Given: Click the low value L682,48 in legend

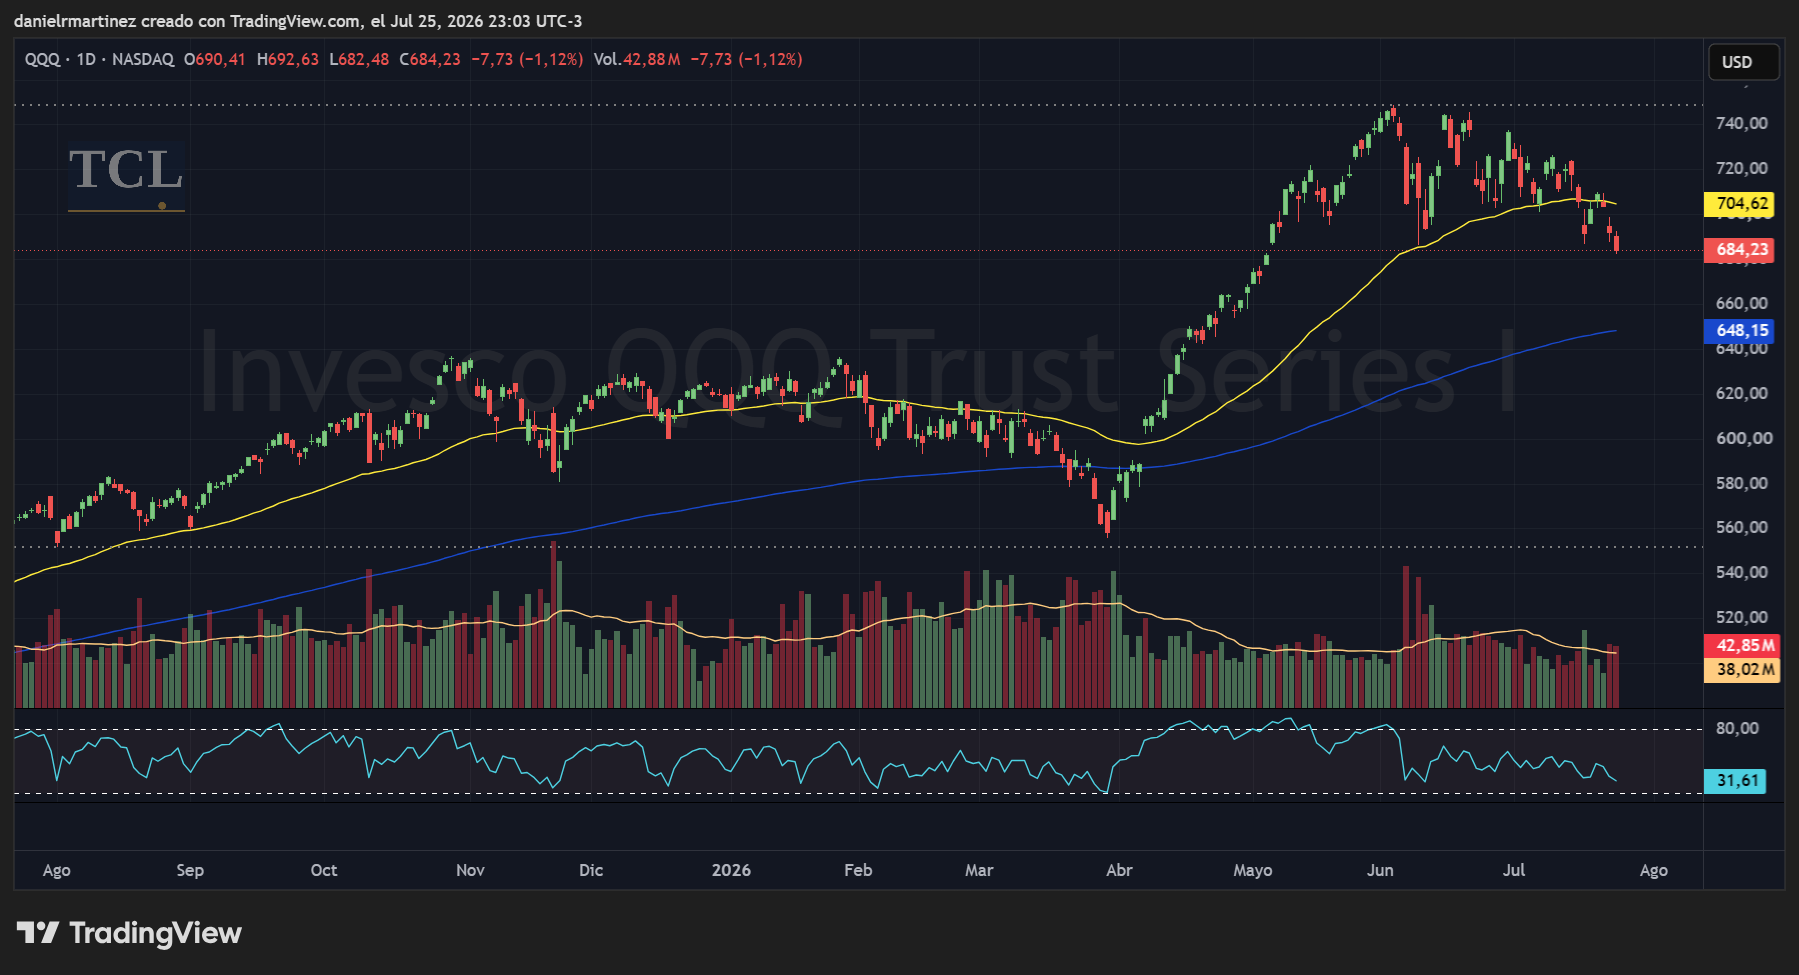Looking at the screenshot, I should (359, 59).
